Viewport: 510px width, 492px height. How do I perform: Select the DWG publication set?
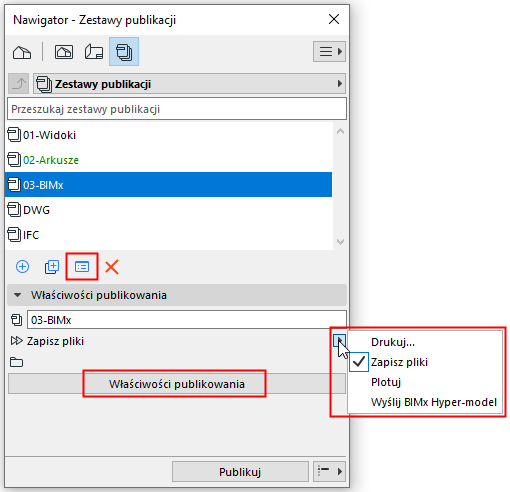point(169,210)
